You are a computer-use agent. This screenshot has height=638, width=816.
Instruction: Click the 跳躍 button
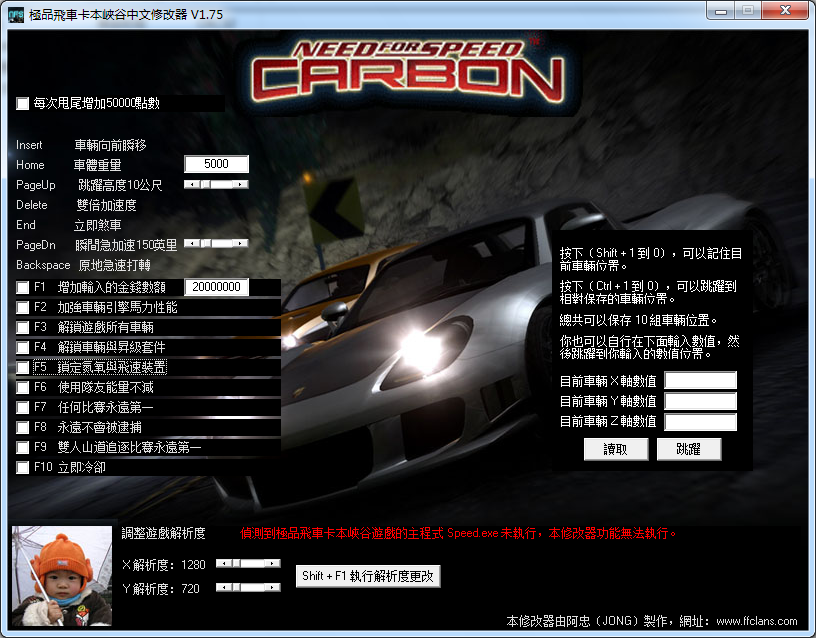tap(689, 449)
